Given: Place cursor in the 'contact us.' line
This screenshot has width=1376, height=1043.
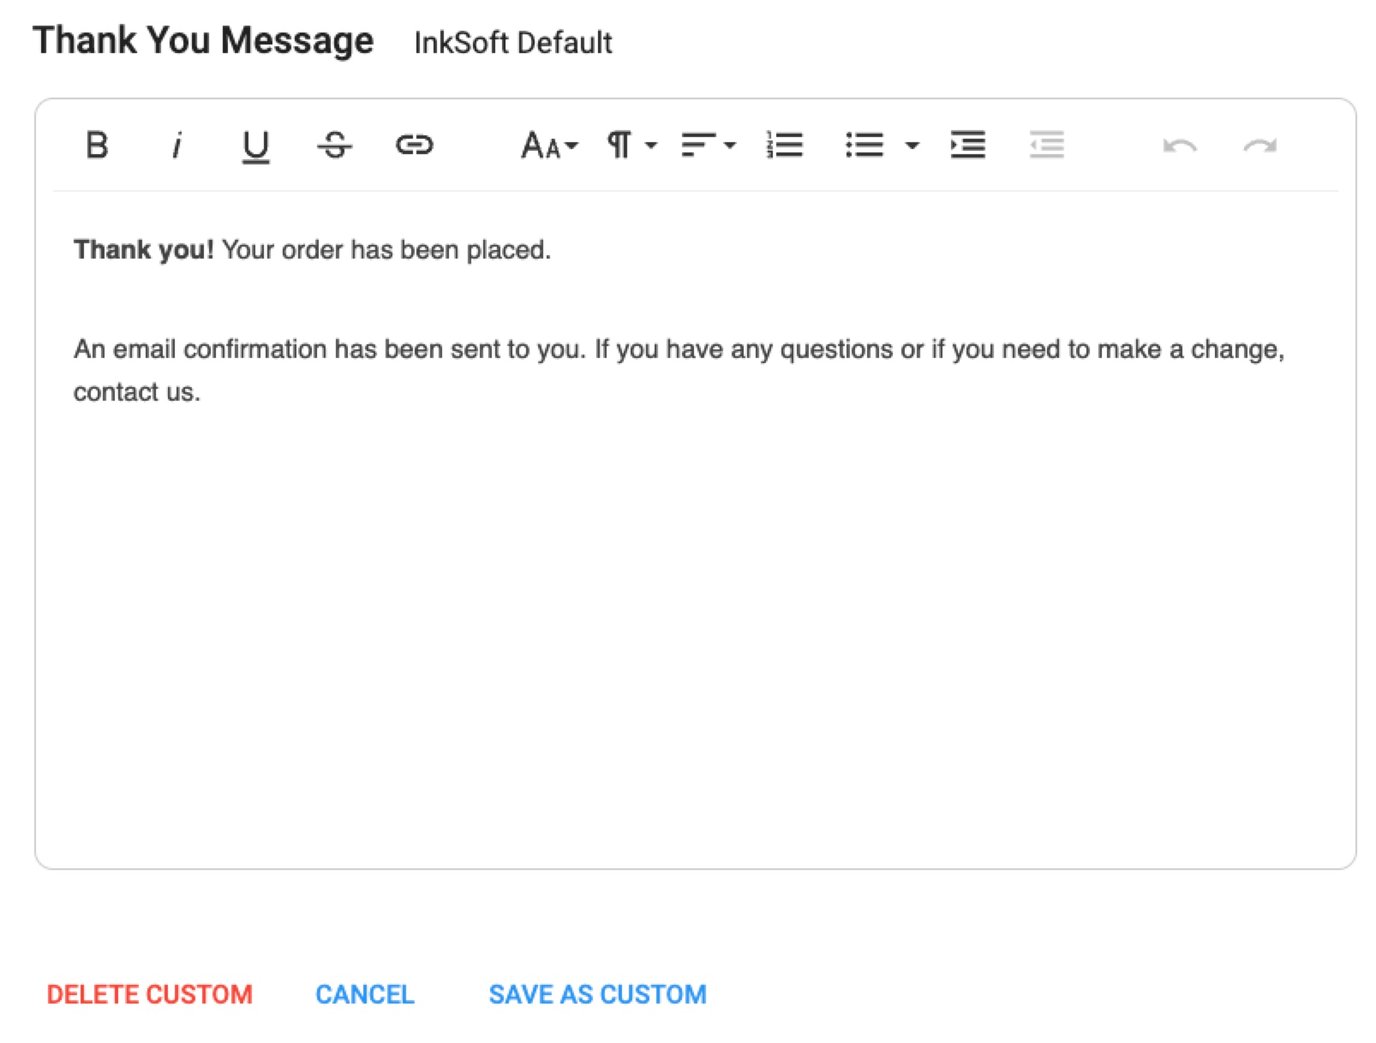Looking at the screenshot, I should pos(137,392).
